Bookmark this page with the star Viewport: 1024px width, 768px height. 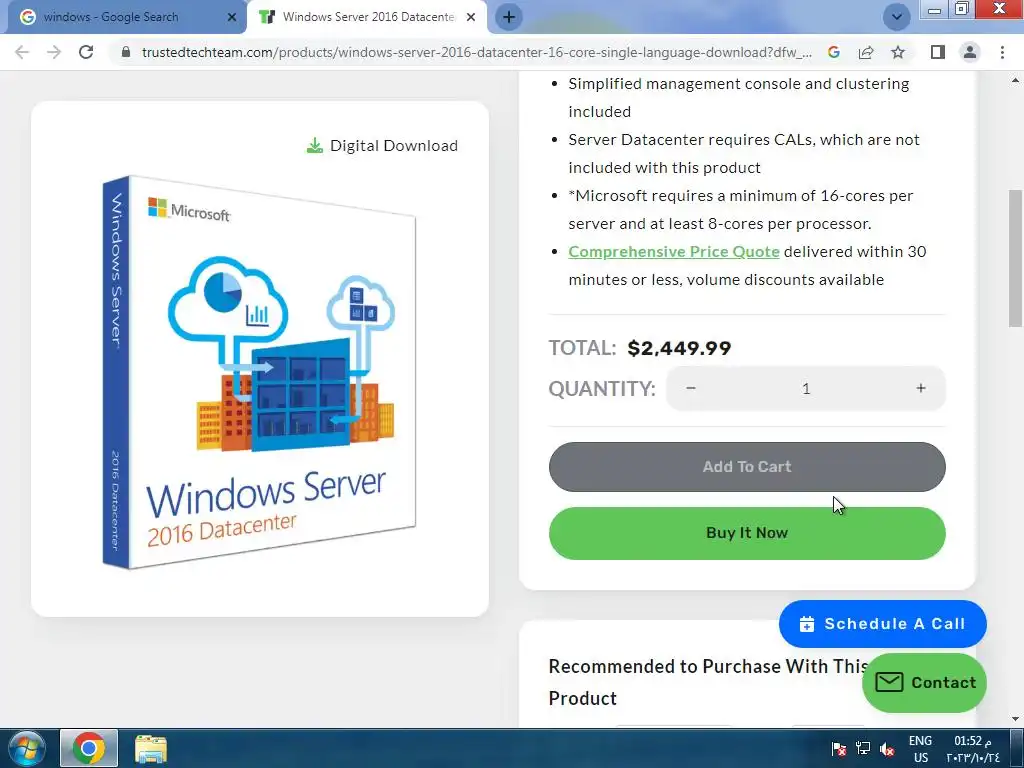click(x=898, y=52)
